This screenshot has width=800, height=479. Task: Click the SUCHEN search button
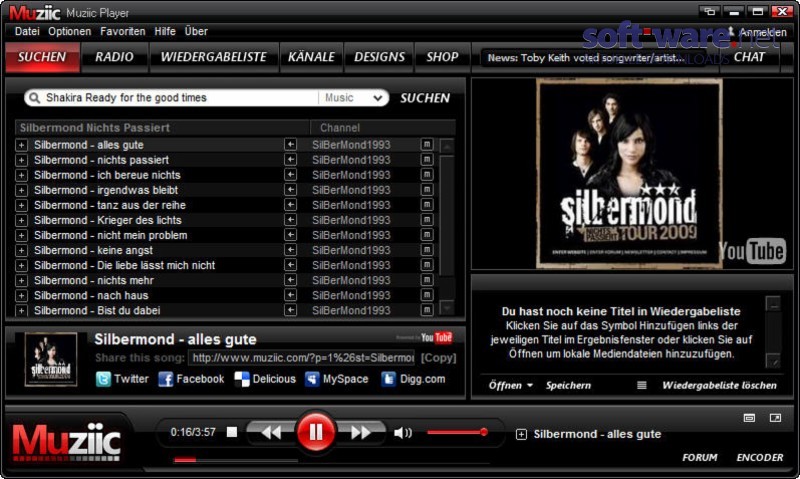pos(424,98)
